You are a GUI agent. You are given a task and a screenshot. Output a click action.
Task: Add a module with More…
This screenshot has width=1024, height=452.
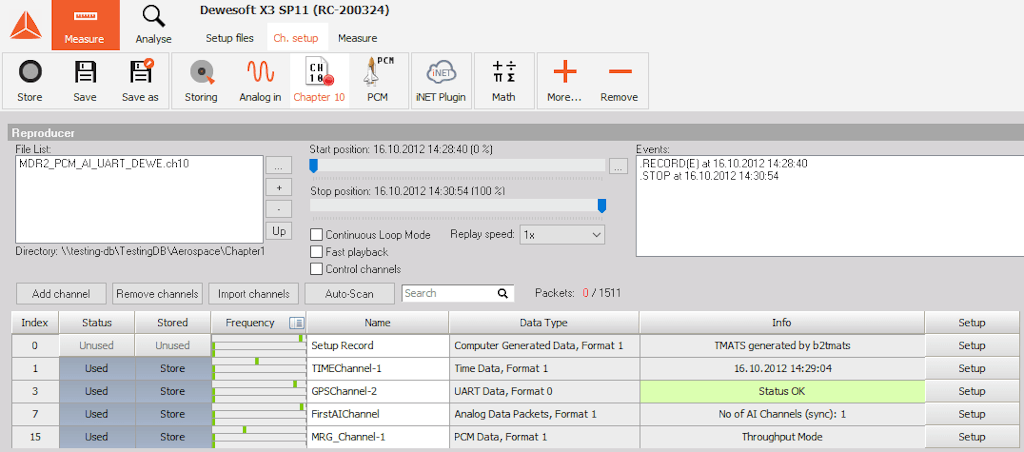point(564,80)
